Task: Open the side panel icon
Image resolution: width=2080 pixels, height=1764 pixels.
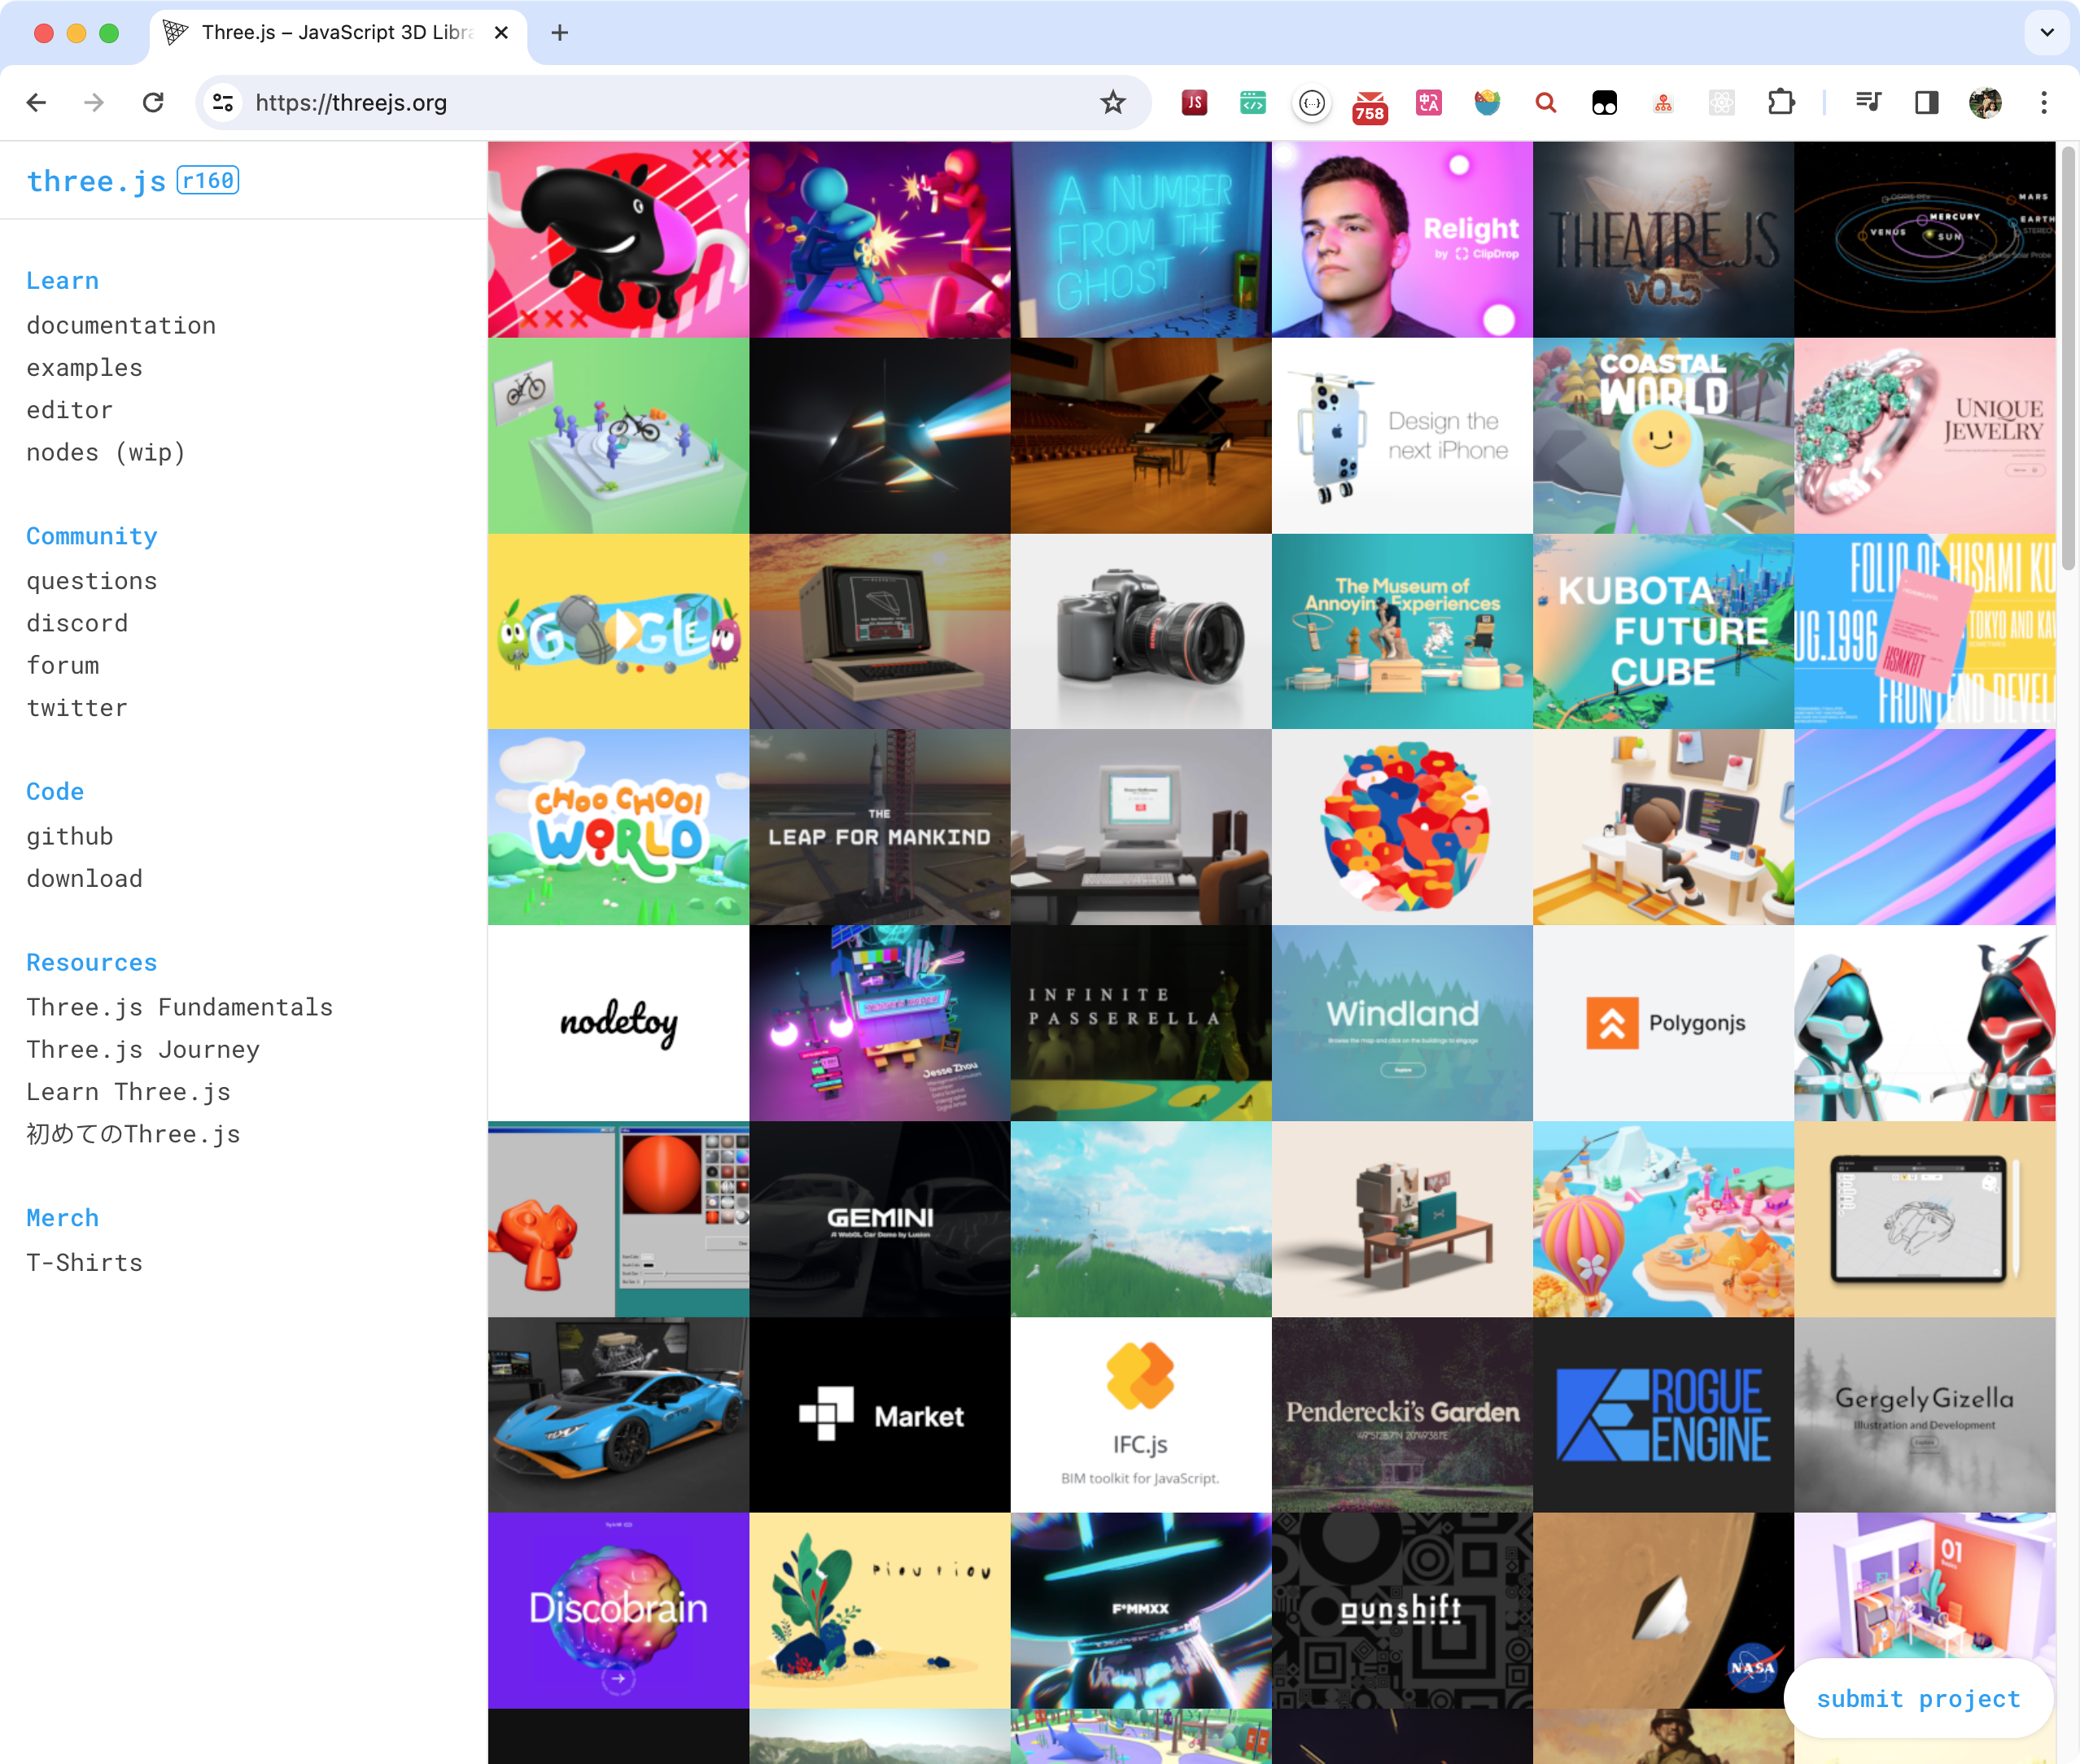Action: pyautogui.click(x=1926, y=102)
